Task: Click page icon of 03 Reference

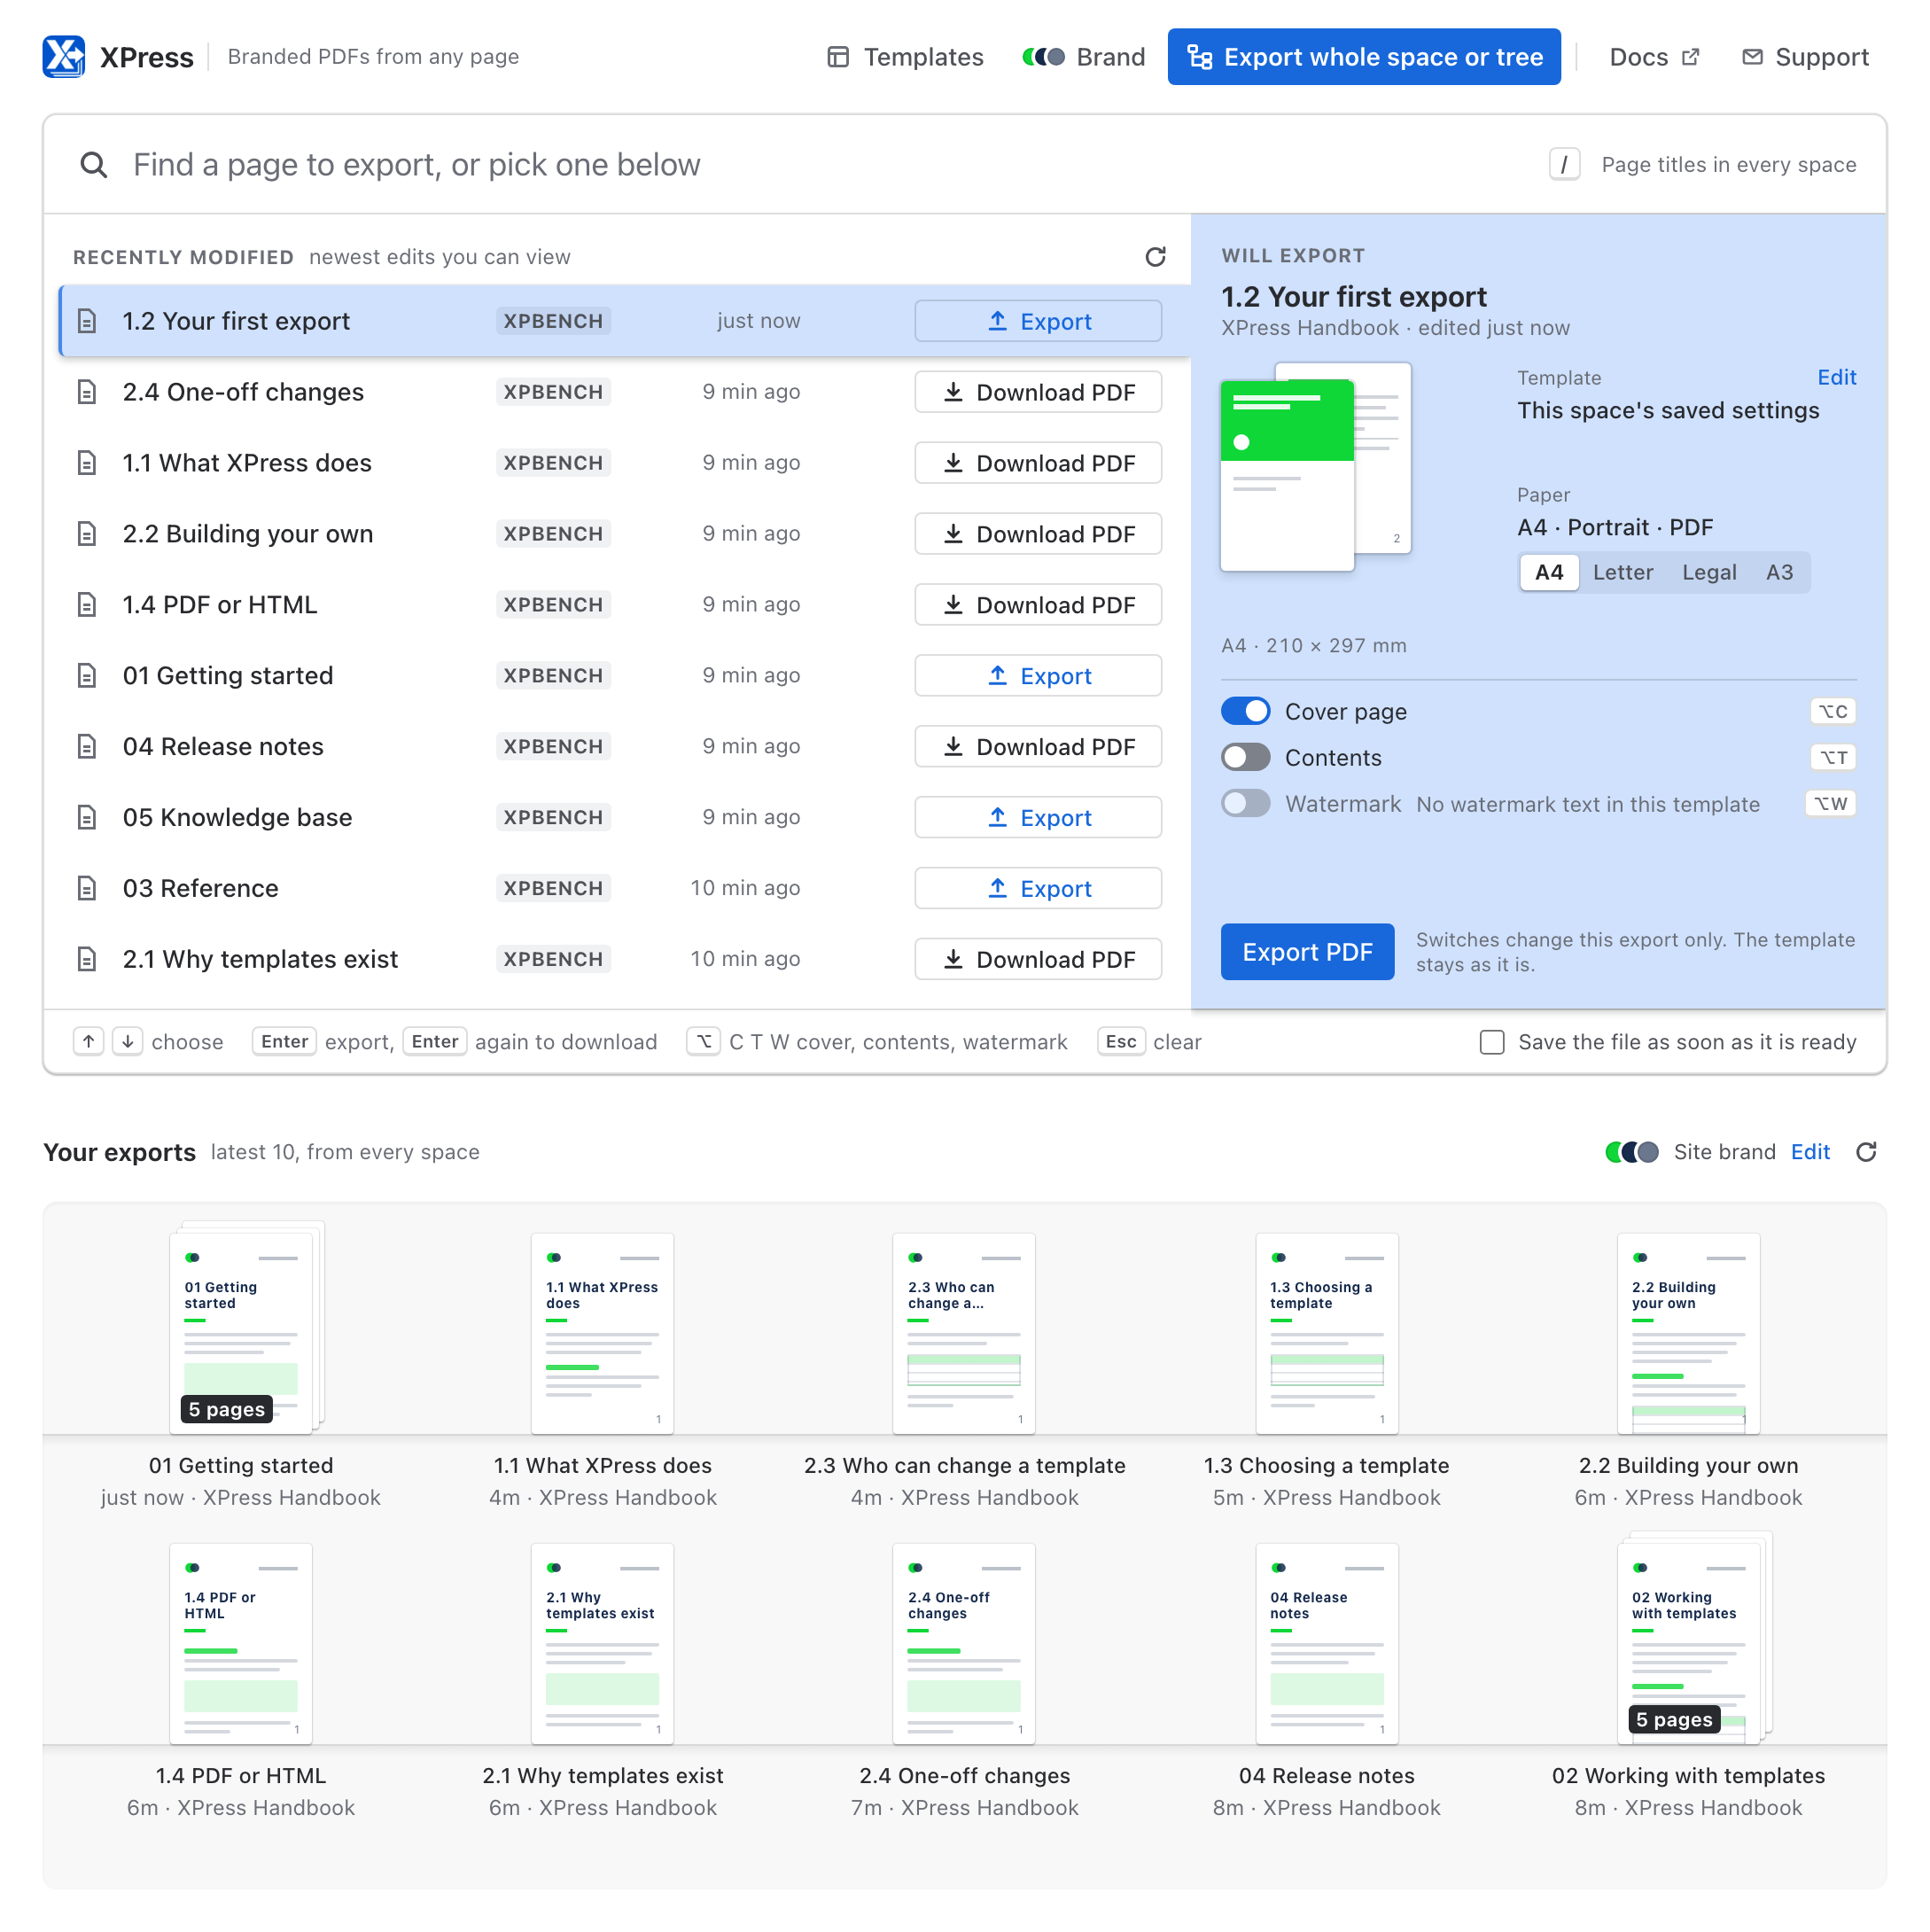Action: click(x=87, y=889)
